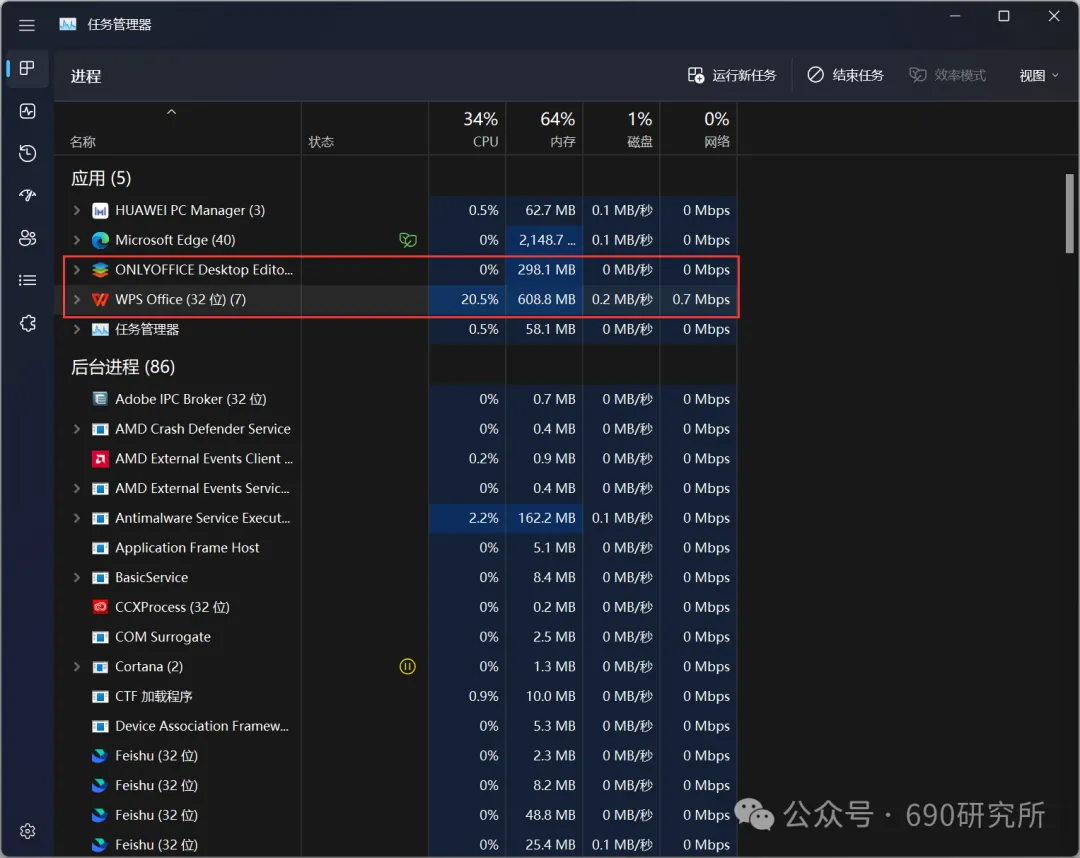1080x858 pixels.
Task: Click the Adobe IPC Broker icon
Action: pos(100,399)
